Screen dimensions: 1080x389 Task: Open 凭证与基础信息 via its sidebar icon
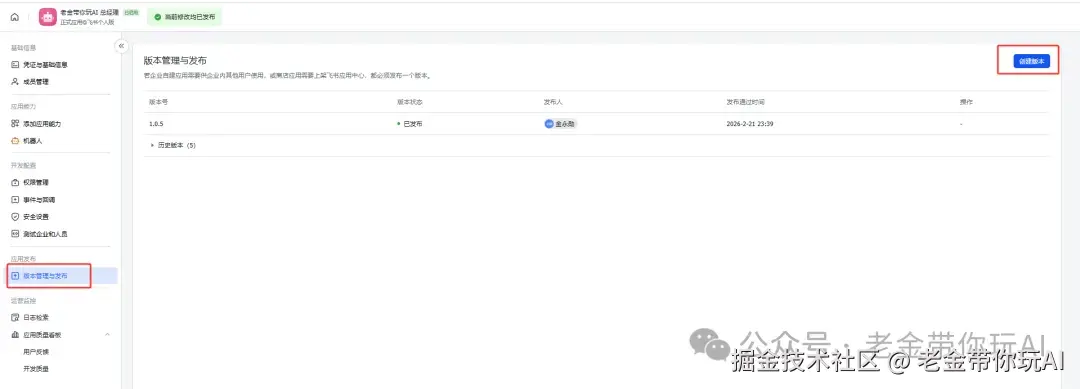pyautogui.click(x=15, y=65)
